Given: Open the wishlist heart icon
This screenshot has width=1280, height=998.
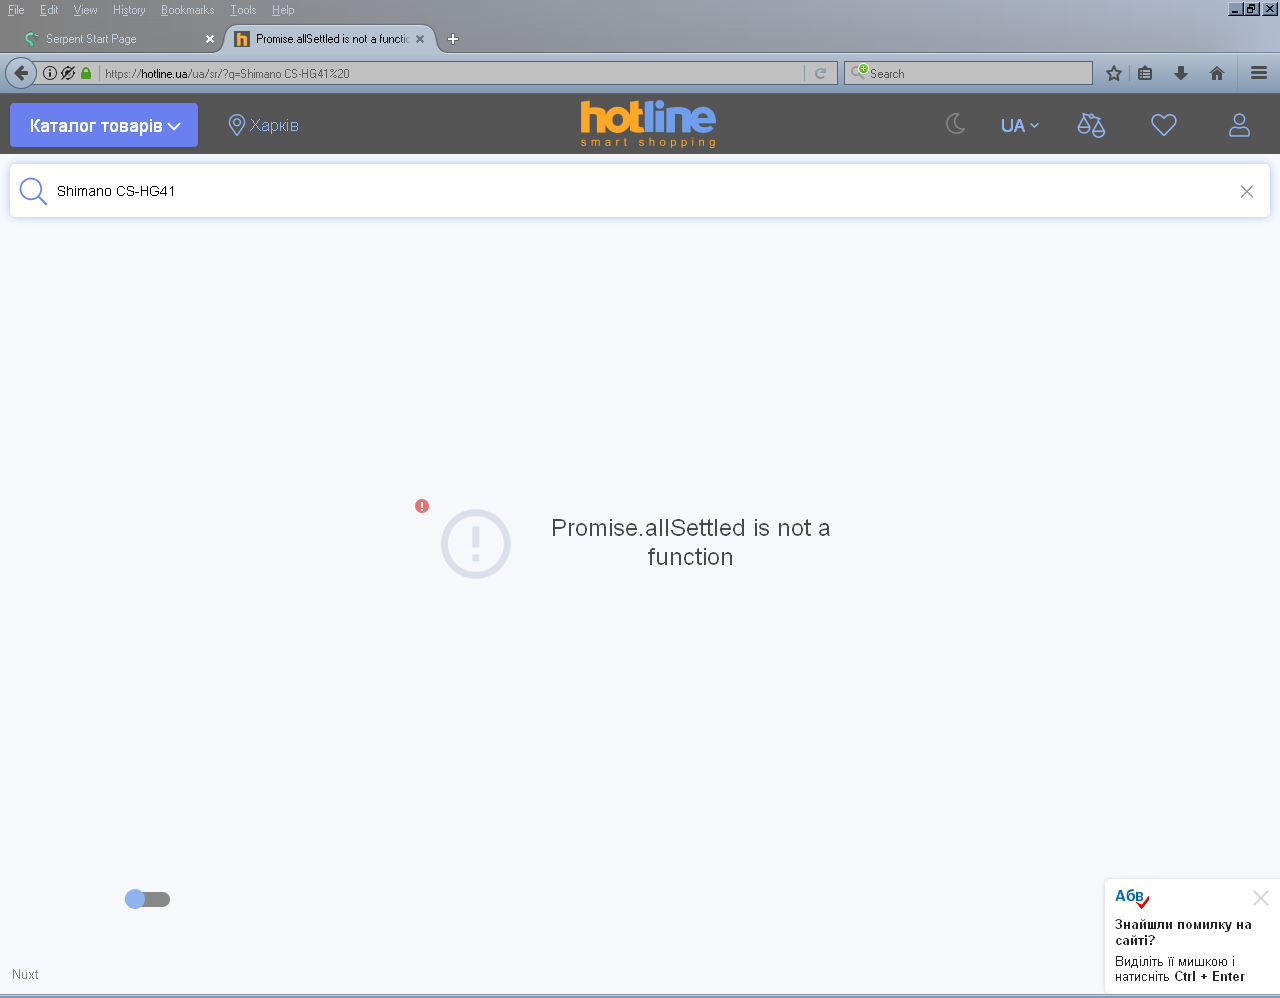Looking at the screenshot, I should click(x=1164, y=125).
